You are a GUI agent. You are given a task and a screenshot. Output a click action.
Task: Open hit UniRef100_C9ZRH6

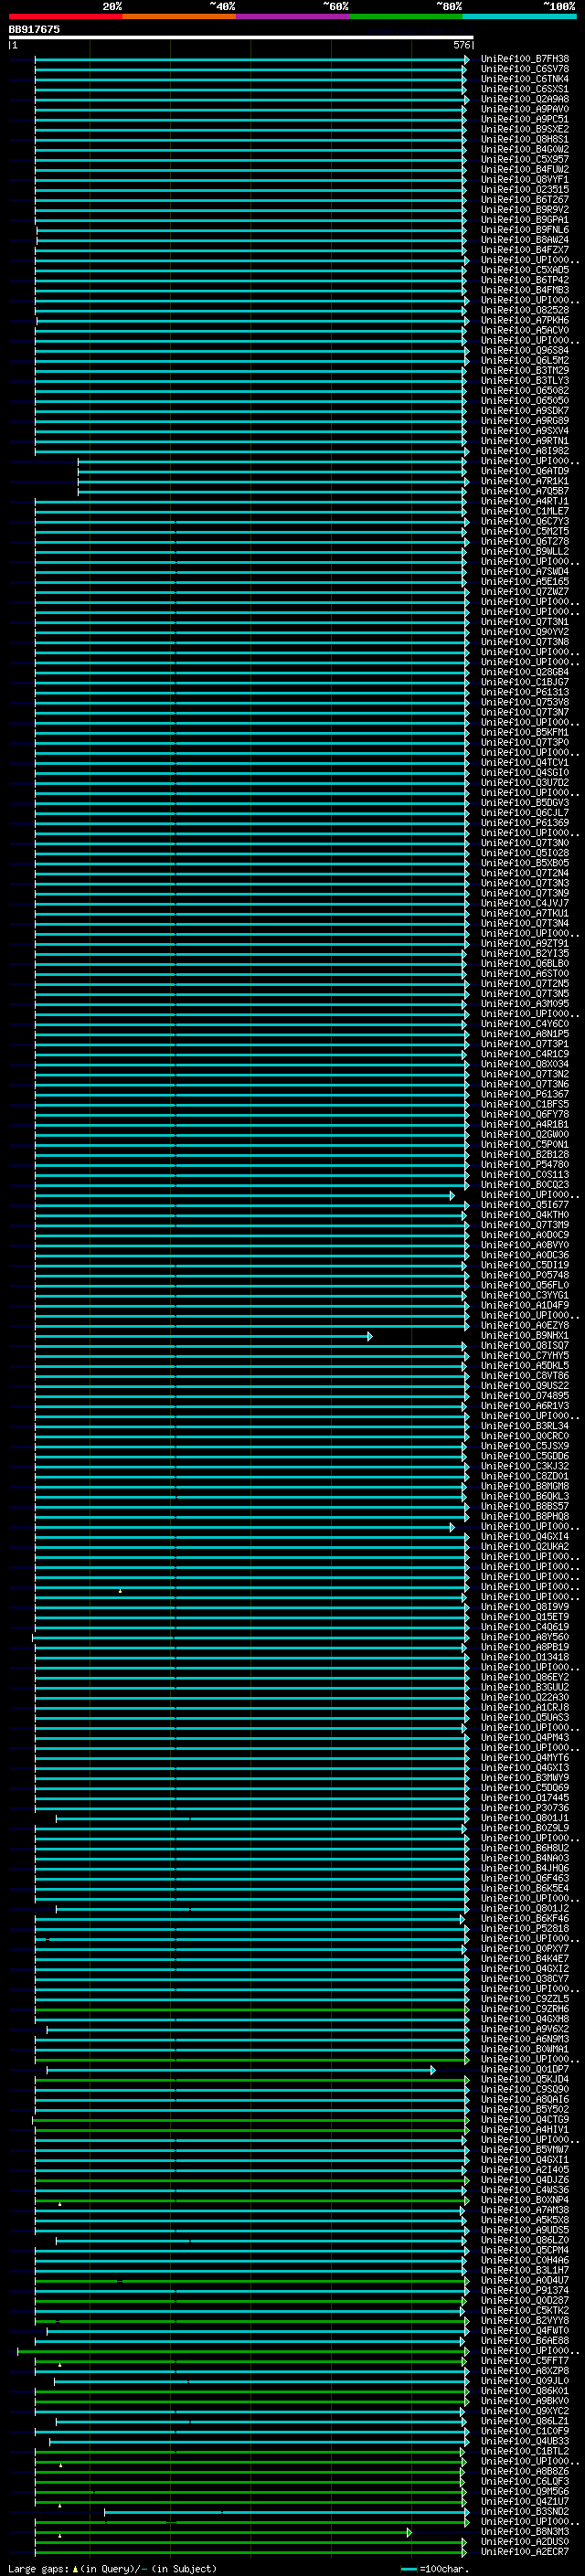tap(525, 2009)
